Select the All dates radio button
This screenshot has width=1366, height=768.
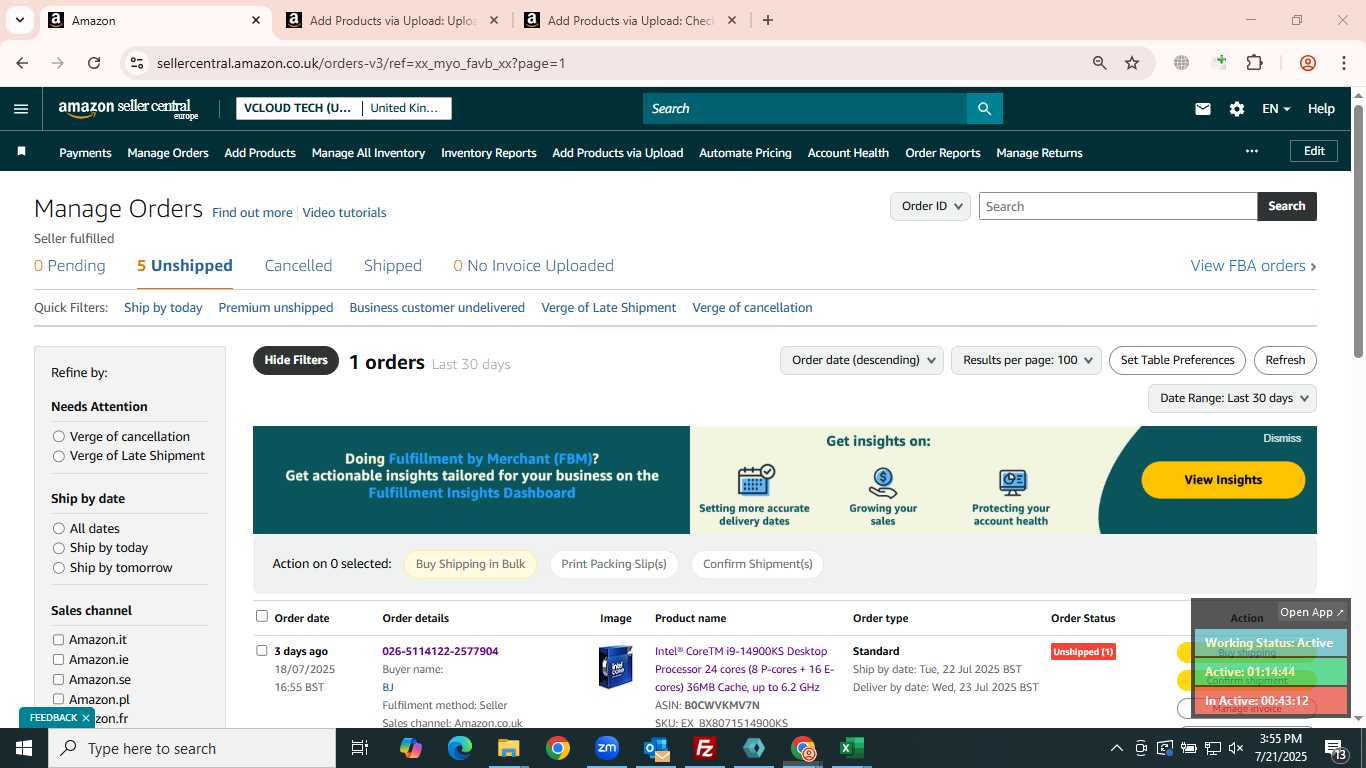(x=59, y=528)
